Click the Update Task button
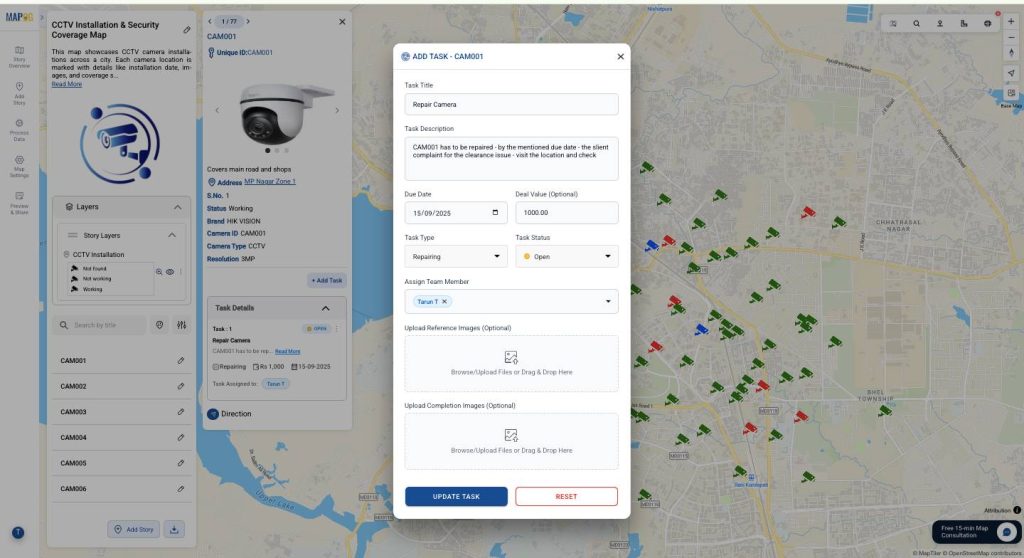 [x=456, y=497]
